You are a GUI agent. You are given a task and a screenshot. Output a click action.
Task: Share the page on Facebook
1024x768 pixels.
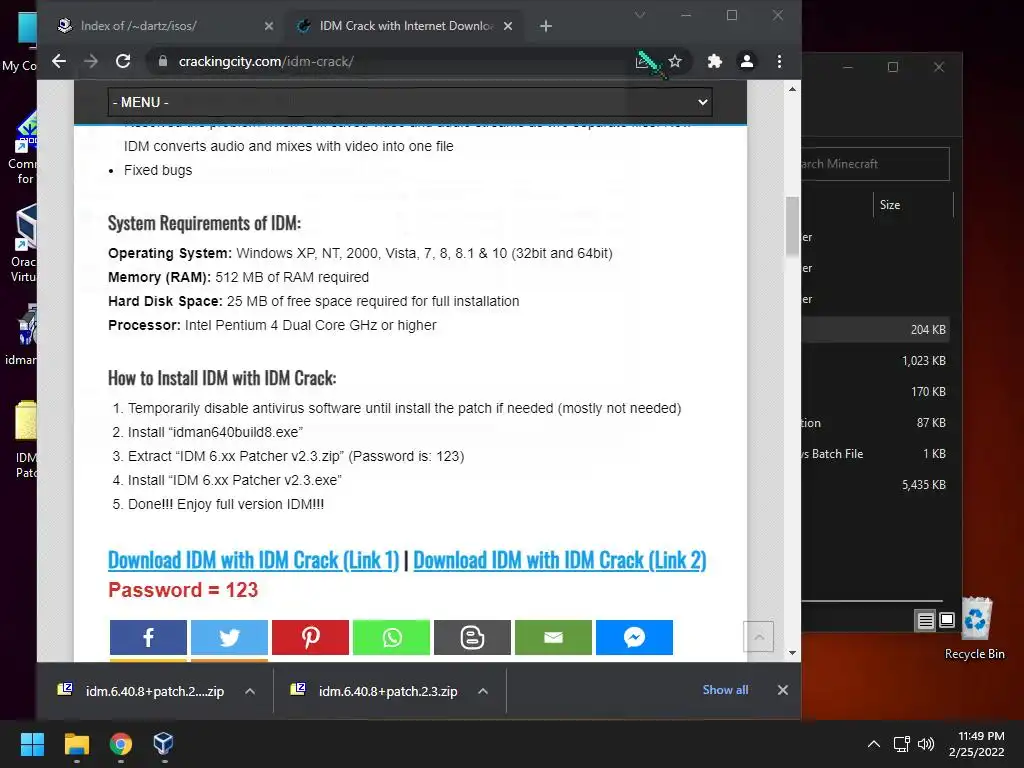click(148, 637)
